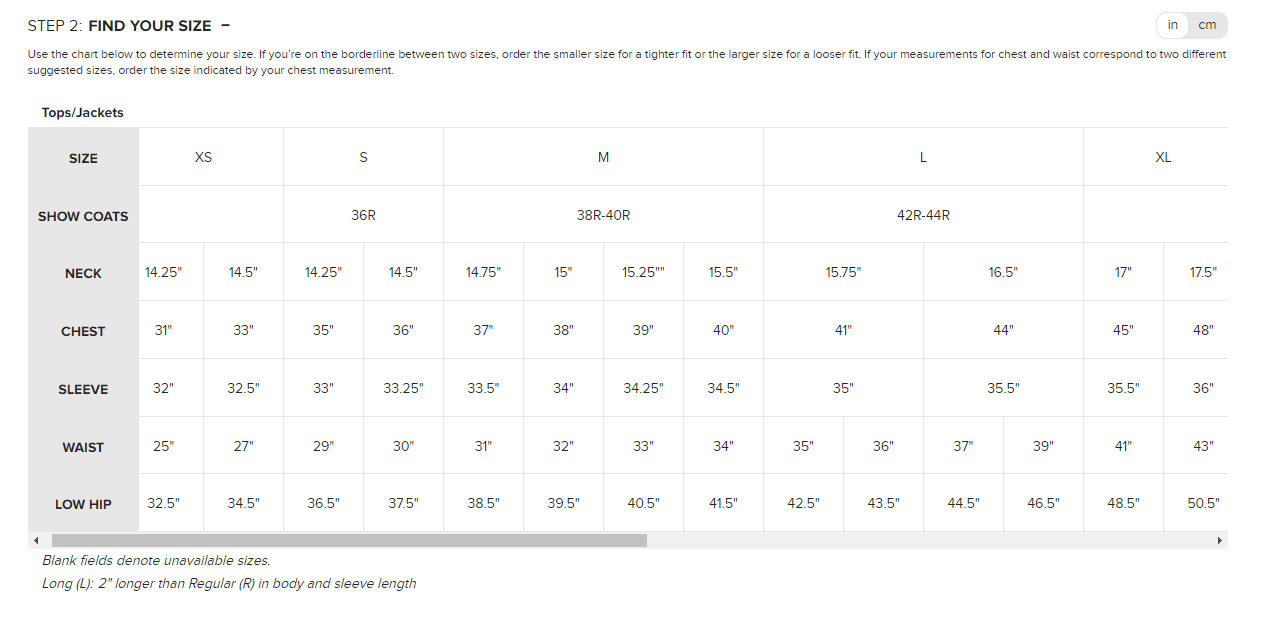Click the 38R-40R show coats cell
Viewport: 1262px width, 630px height.
[603, 215]
